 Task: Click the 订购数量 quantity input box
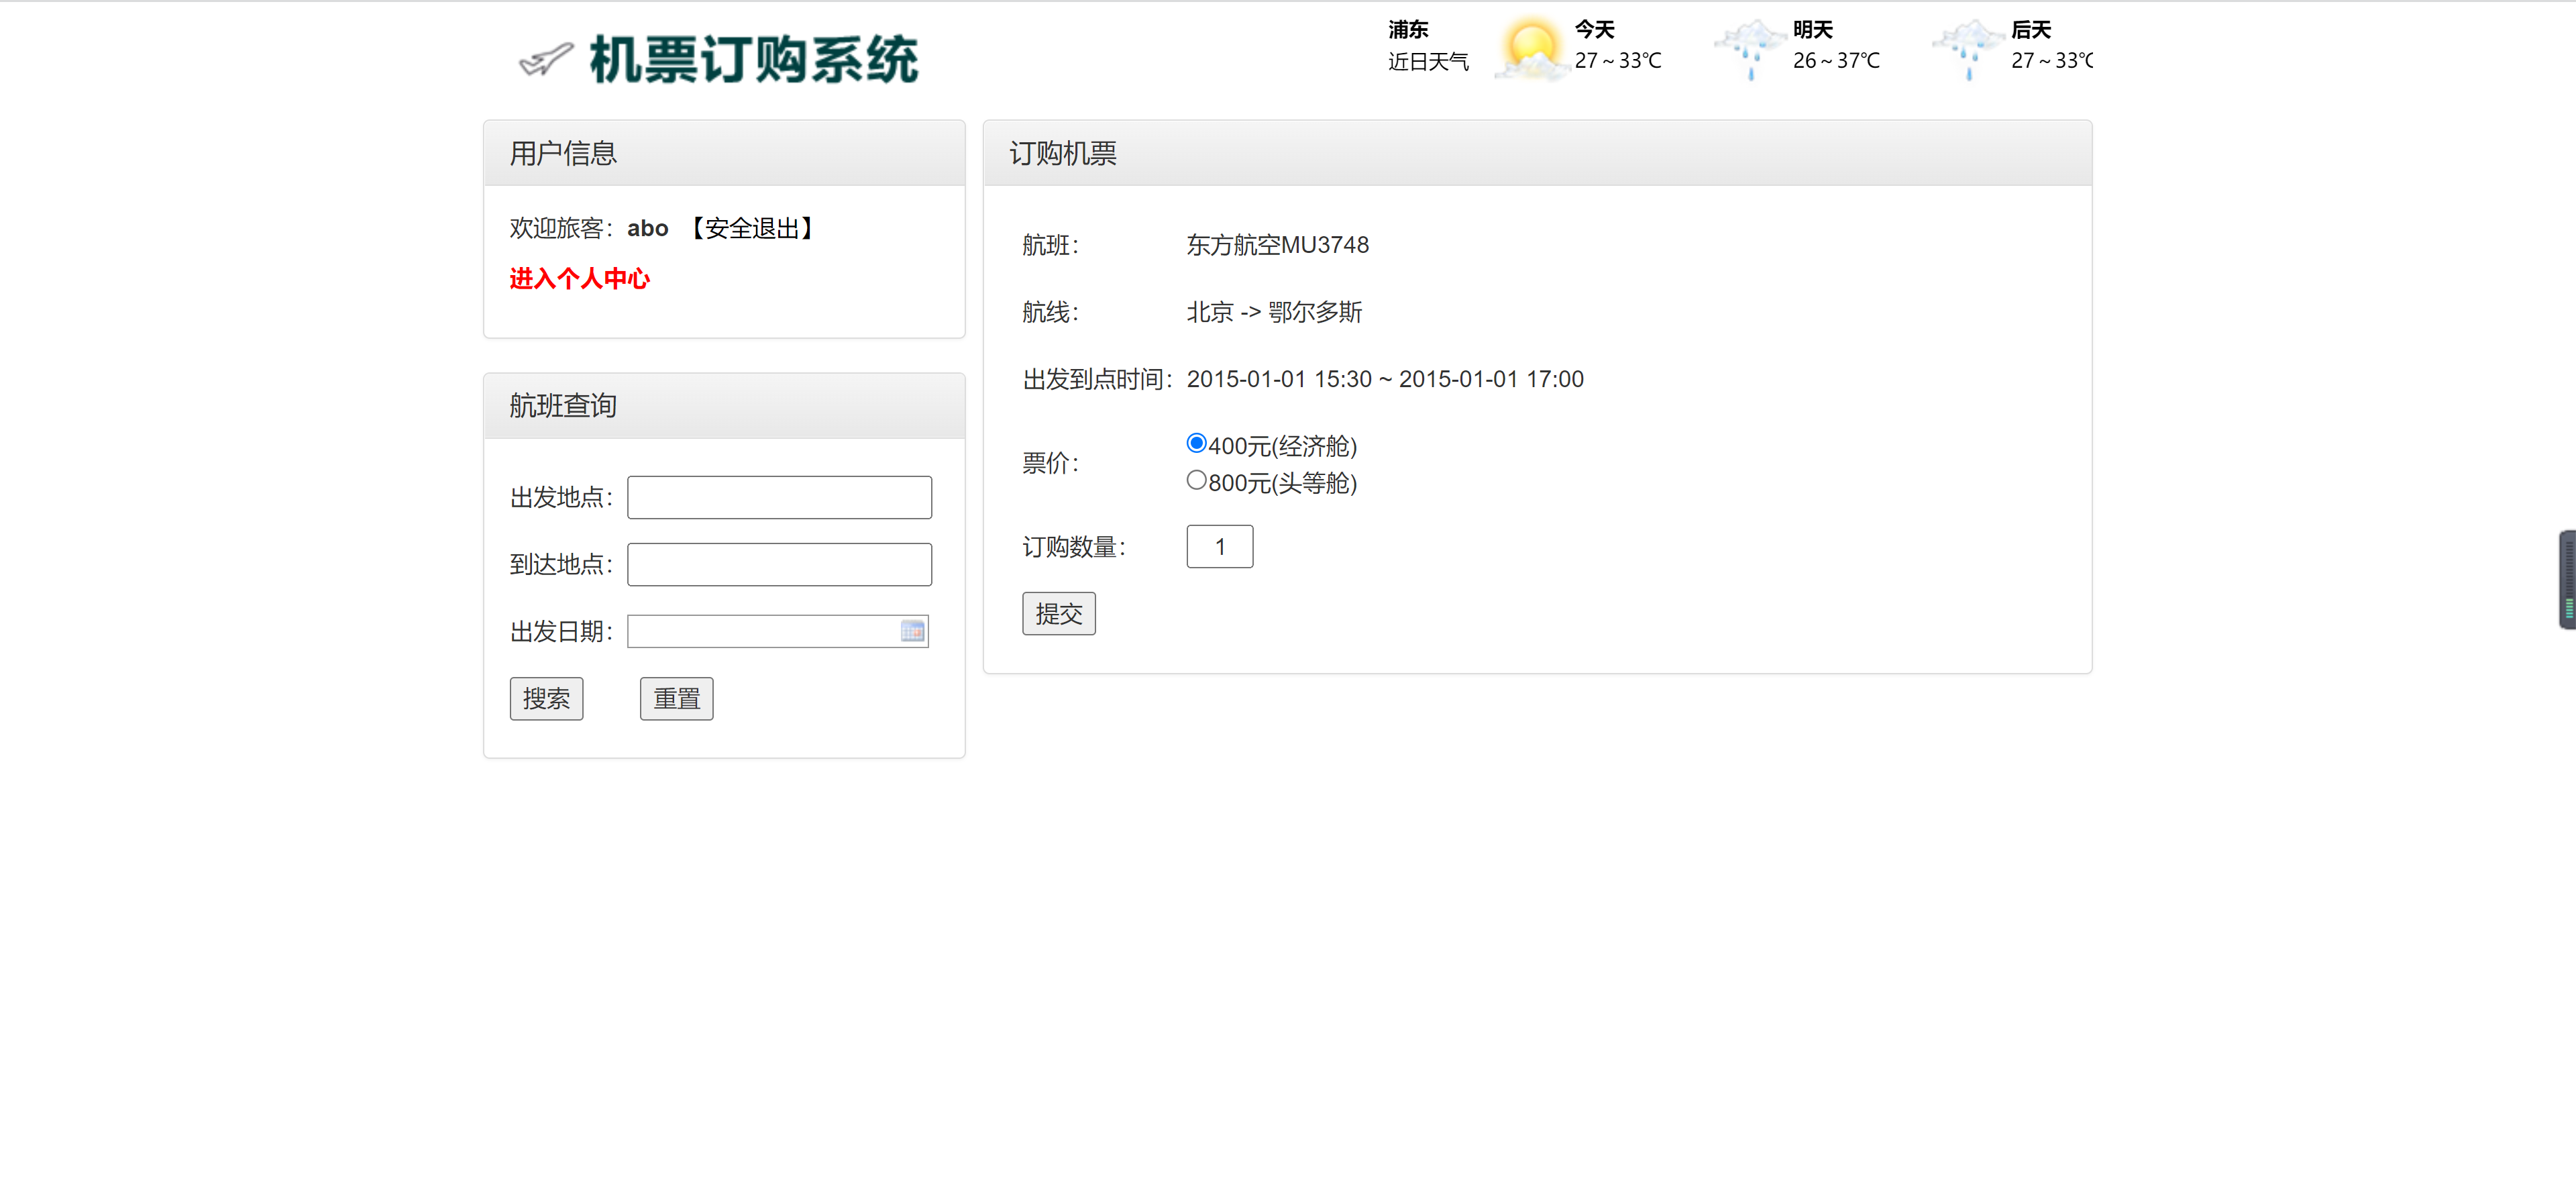(1219, 546)
